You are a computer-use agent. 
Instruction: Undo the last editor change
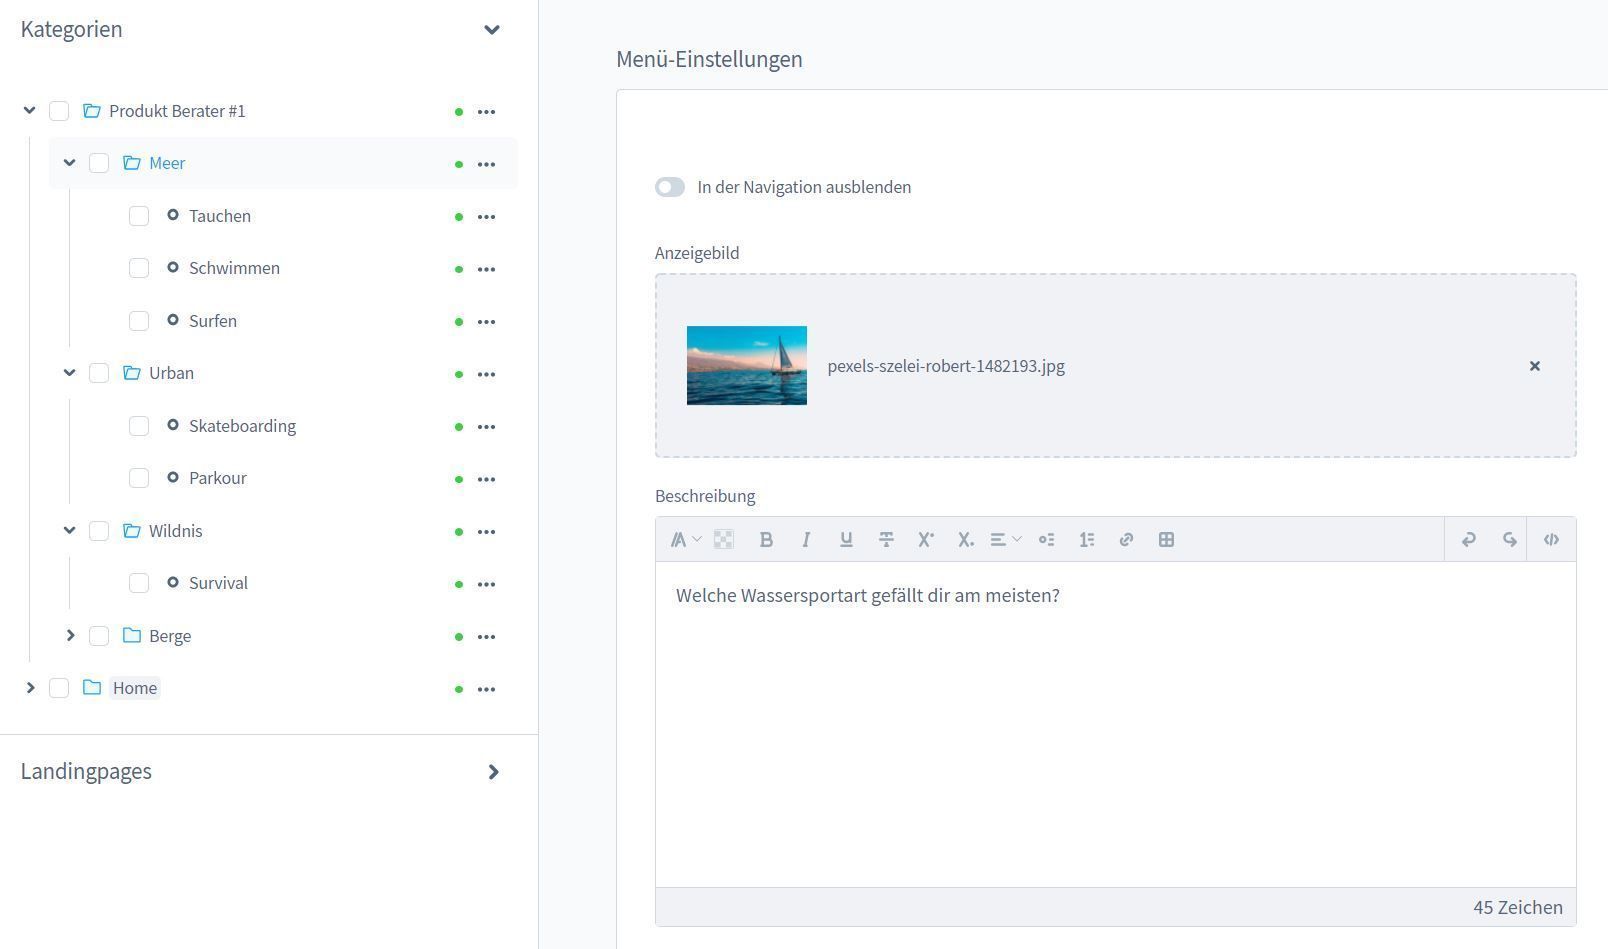click(x=1468, y=540)
